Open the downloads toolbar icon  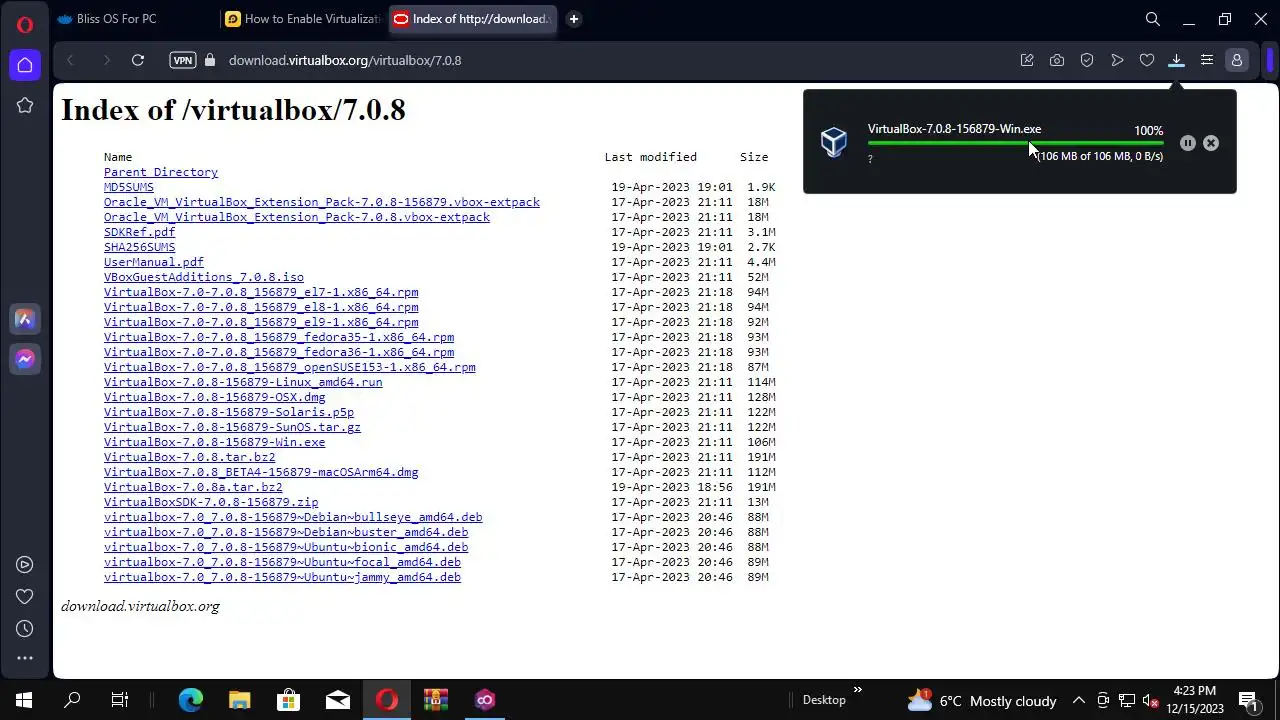(1177, 60)
